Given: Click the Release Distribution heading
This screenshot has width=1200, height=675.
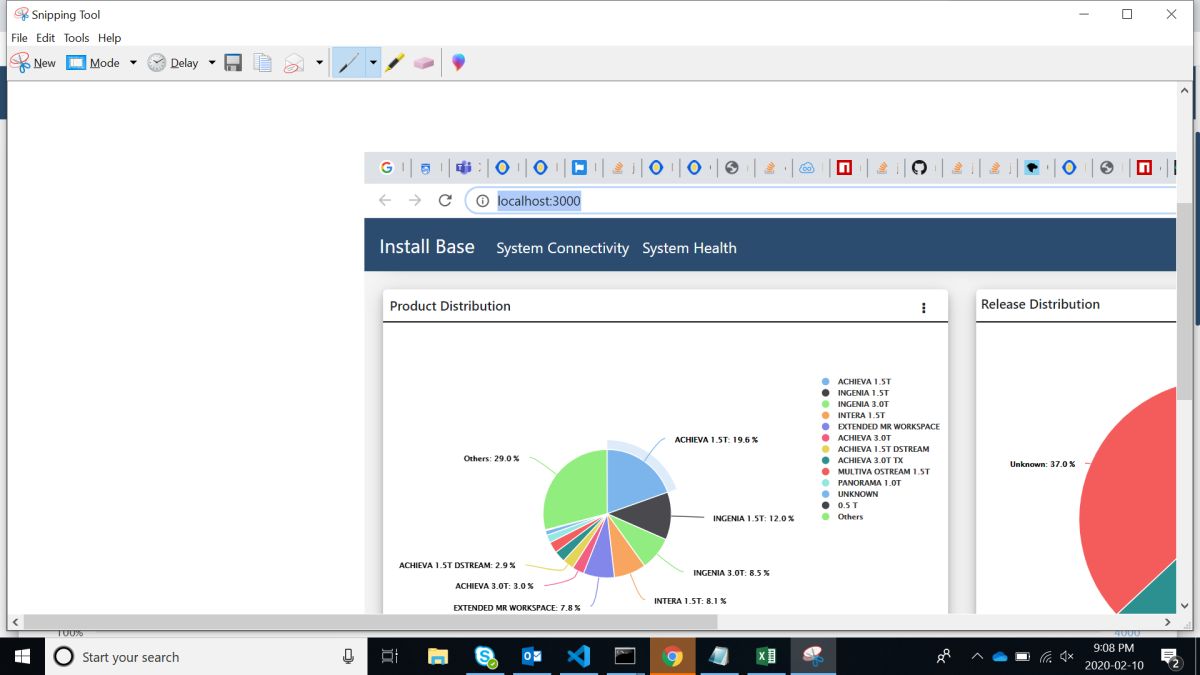Looking at the screenshot, I should click(1040, 304).
